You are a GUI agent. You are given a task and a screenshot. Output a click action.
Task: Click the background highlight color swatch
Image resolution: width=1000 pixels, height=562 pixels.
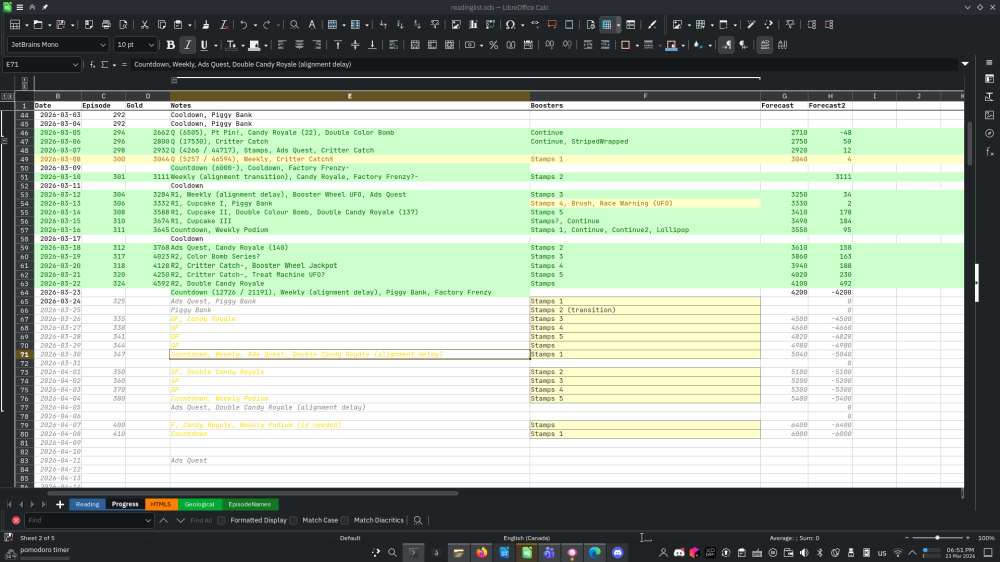pyautogui.click(x=254, y=45)
